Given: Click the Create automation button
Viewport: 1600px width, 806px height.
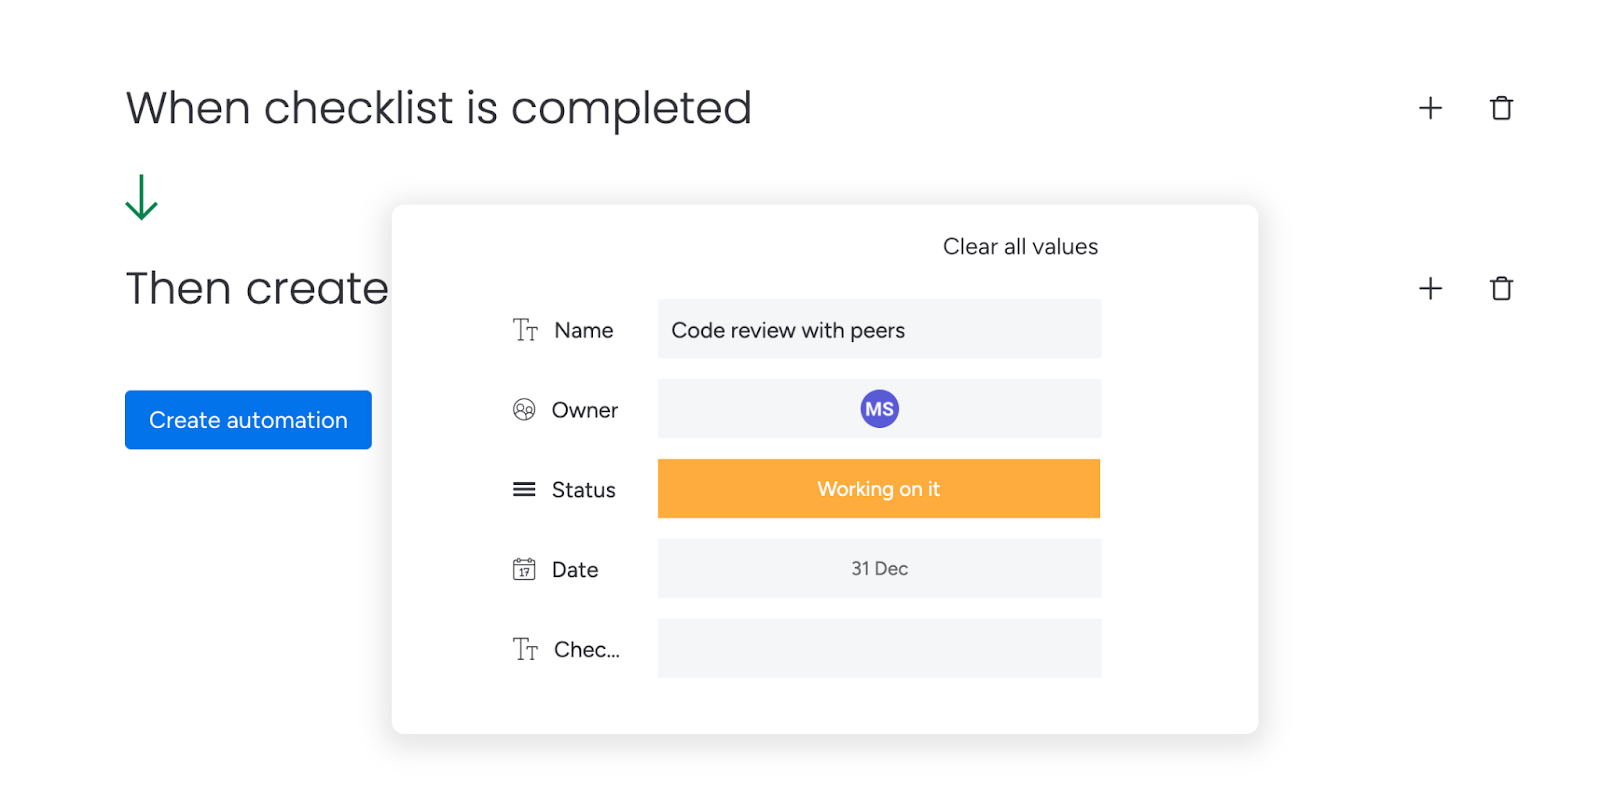Looking at the screenshot, I should click(x=248, y=420).
